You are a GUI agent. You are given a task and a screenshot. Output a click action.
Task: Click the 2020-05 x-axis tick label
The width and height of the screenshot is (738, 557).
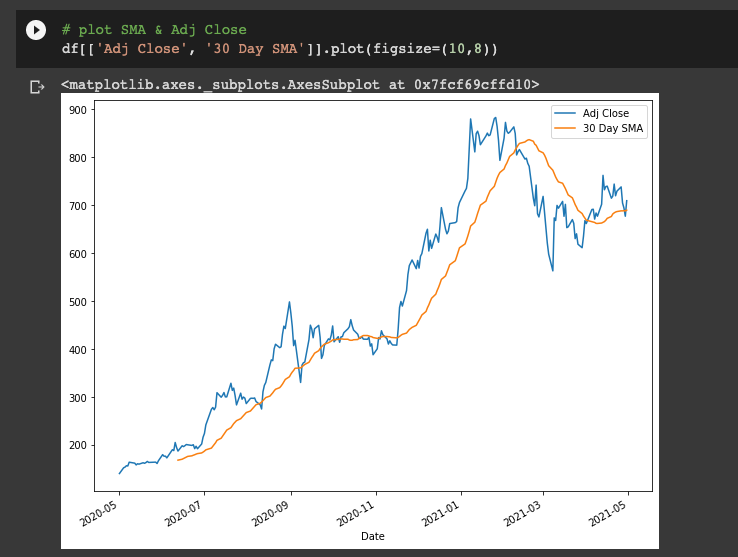pos(105,514)
